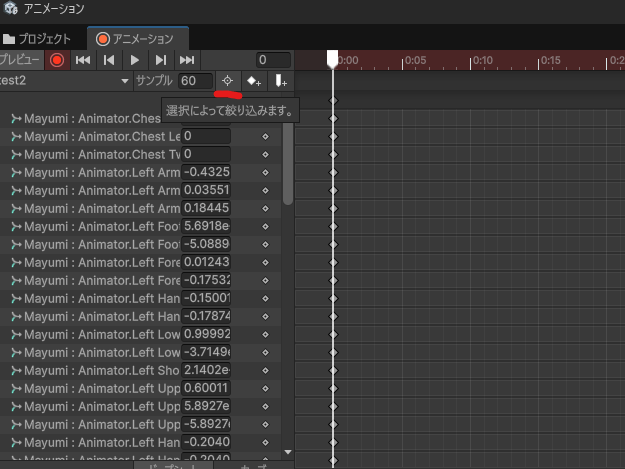
Task: Click the value field showing 0.99992
Action: 206,334
